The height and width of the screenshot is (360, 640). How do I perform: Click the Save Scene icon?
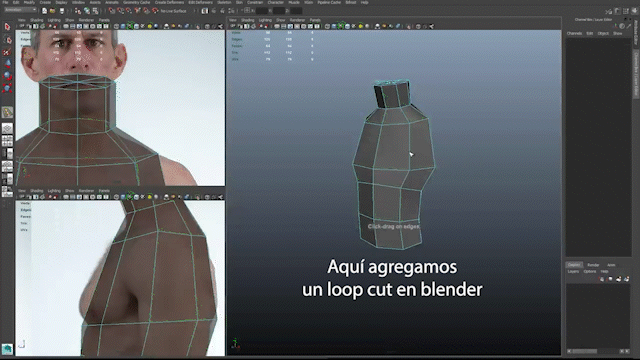62,11
